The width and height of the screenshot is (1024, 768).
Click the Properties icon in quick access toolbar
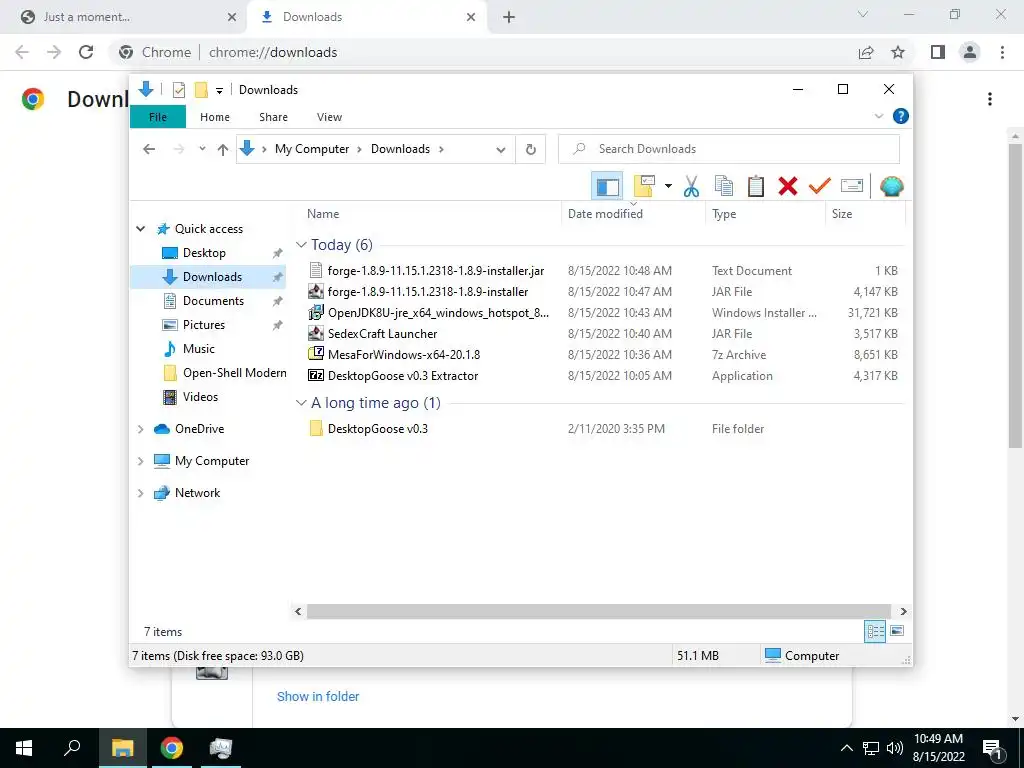pyautogui.click(x=179, y=89)
